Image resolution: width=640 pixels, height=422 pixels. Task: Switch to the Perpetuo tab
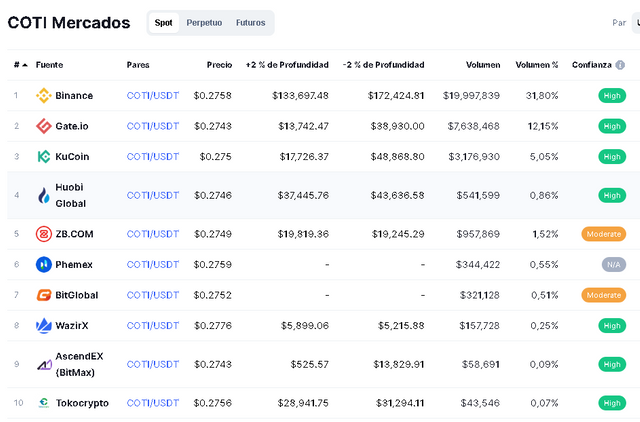pos(204,23)
